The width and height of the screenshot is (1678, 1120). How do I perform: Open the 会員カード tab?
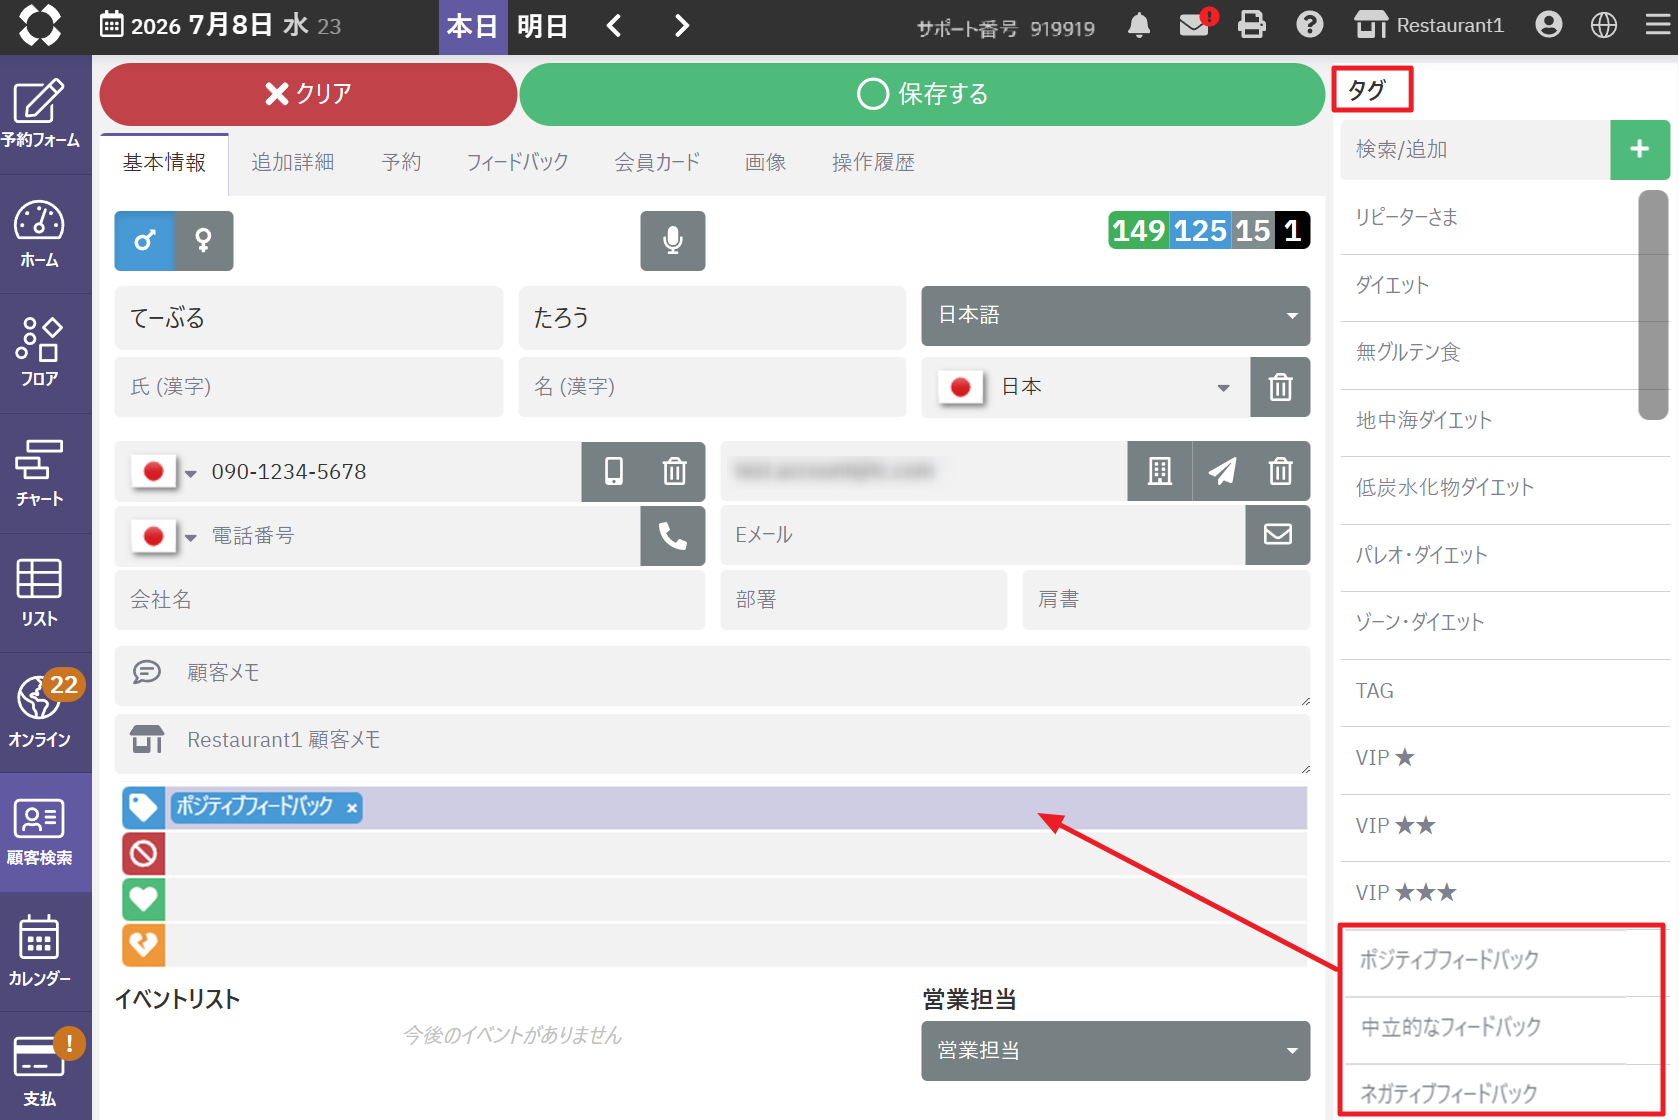657,162
